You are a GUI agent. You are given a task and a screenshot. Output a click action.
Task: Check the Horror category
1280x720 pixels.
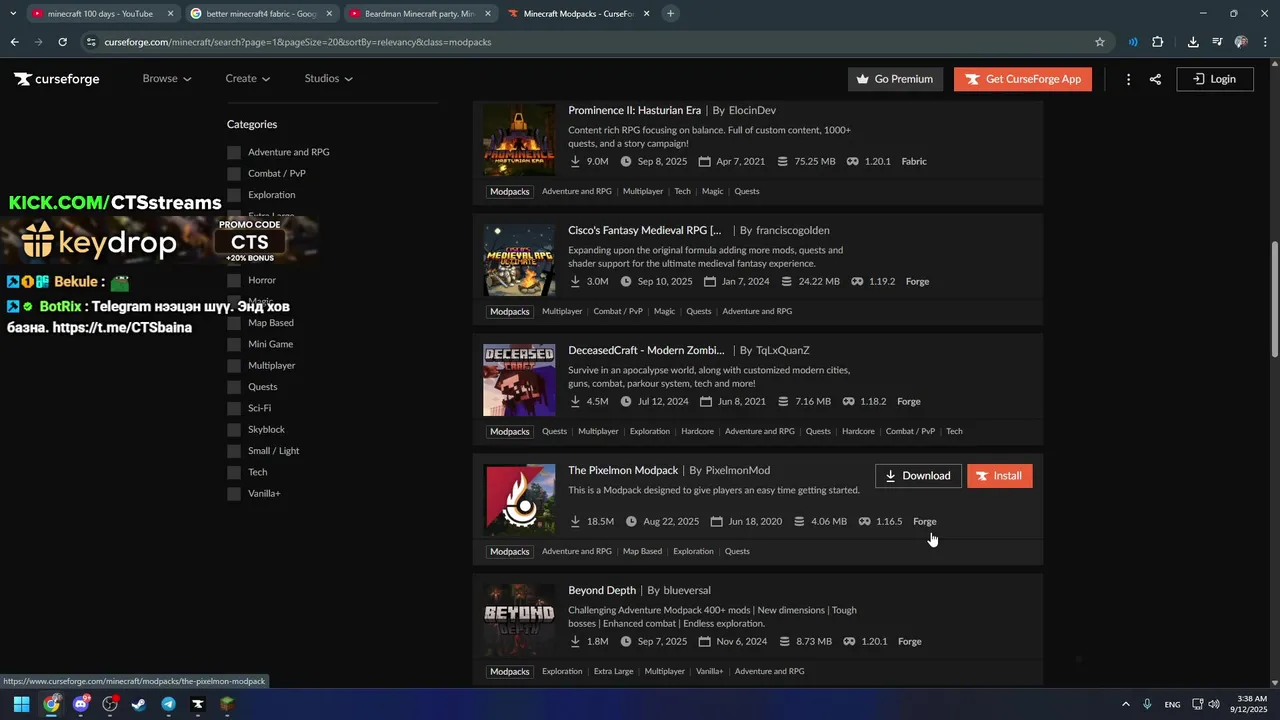point(234,280)
